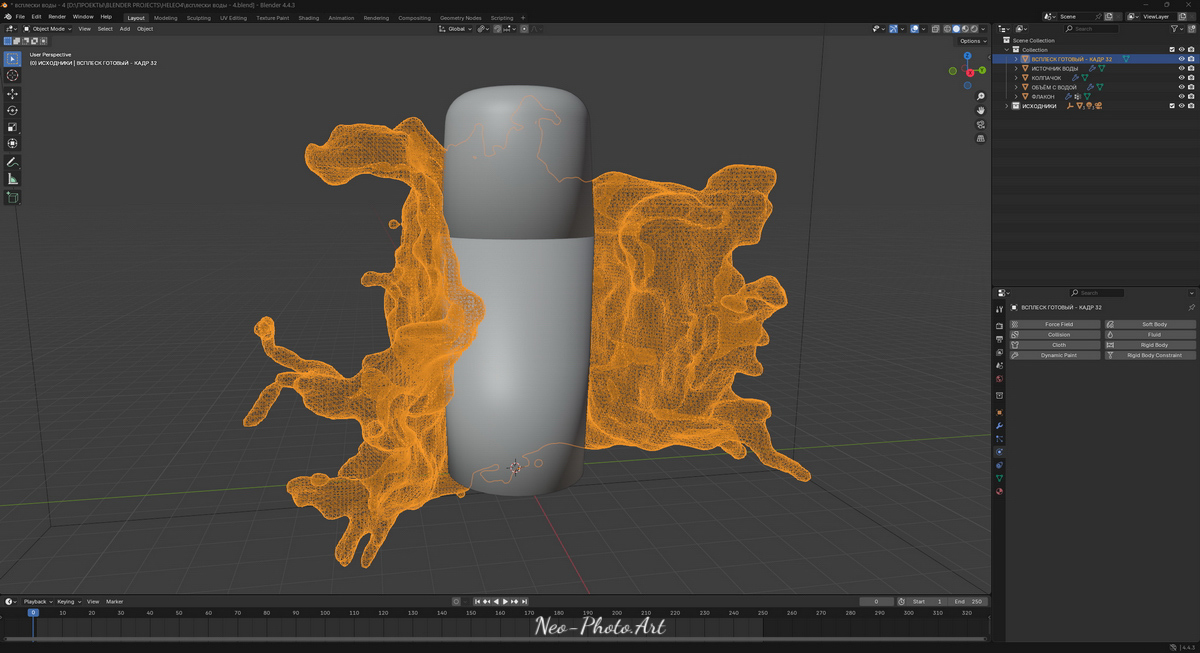The width and height of the screenshot is (1200, 653).
Task: Select the Add Cube tool
Action: point(12,197)
